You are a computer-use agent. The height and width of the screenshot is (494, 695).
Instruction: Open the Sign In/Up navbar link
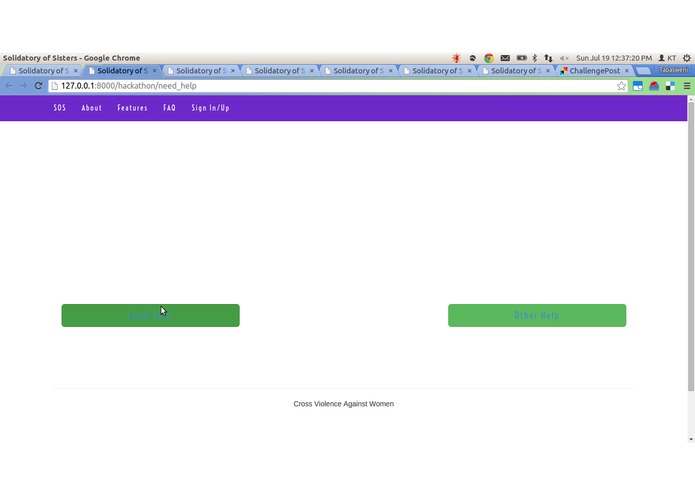211,108
